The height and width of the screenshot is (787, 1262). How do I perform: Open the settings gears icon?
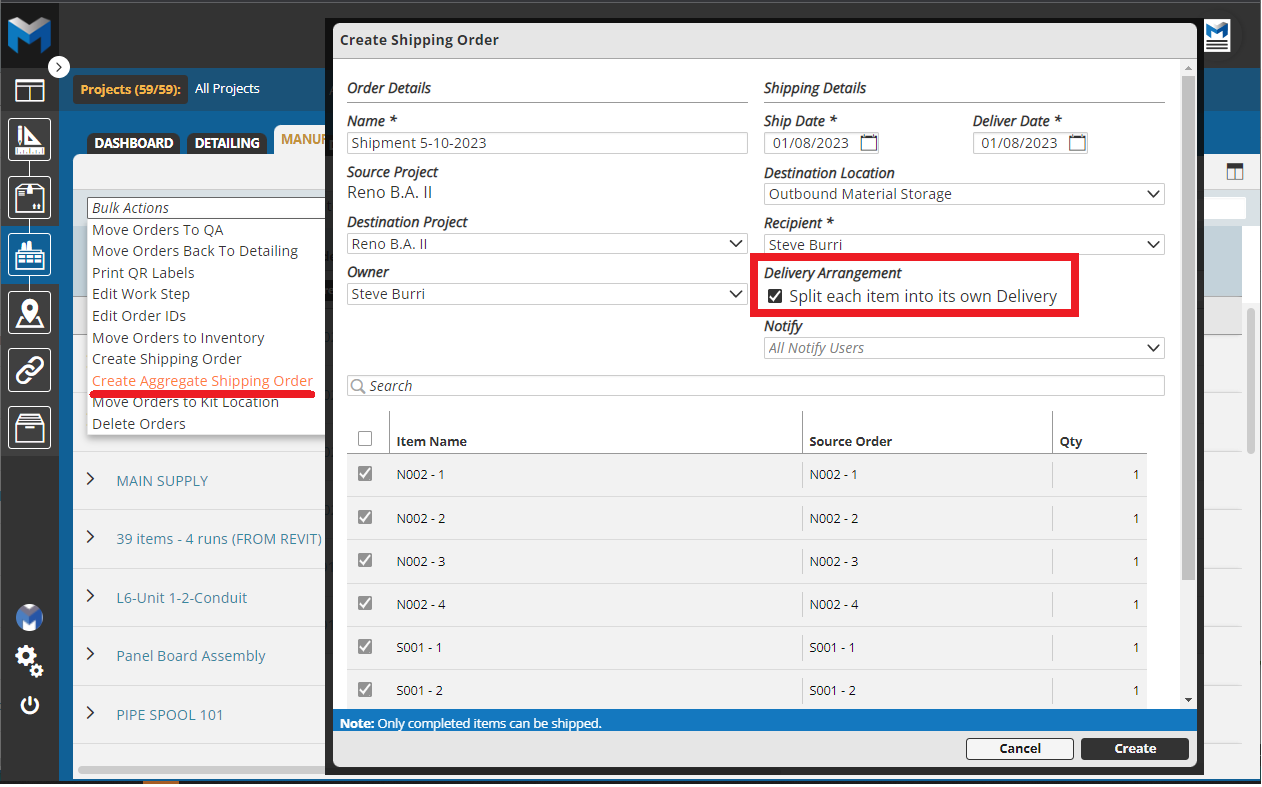click(x=29, y=660)
